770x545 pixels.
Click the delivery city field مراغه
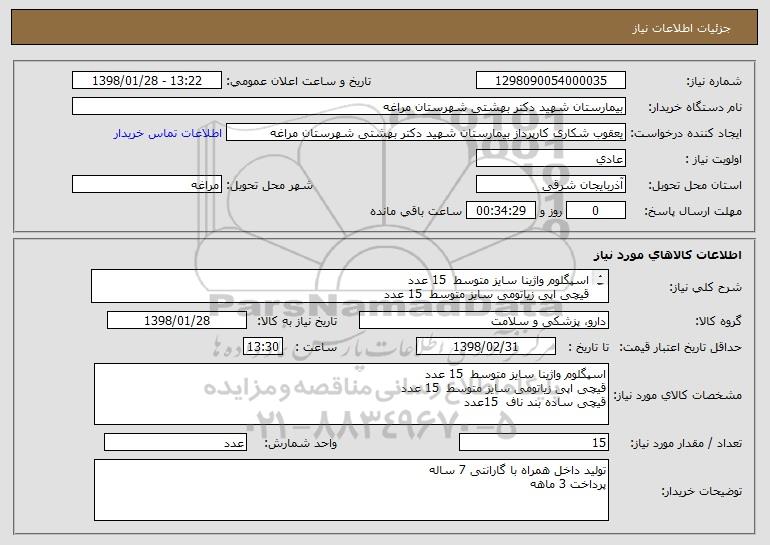pos(147,185)
